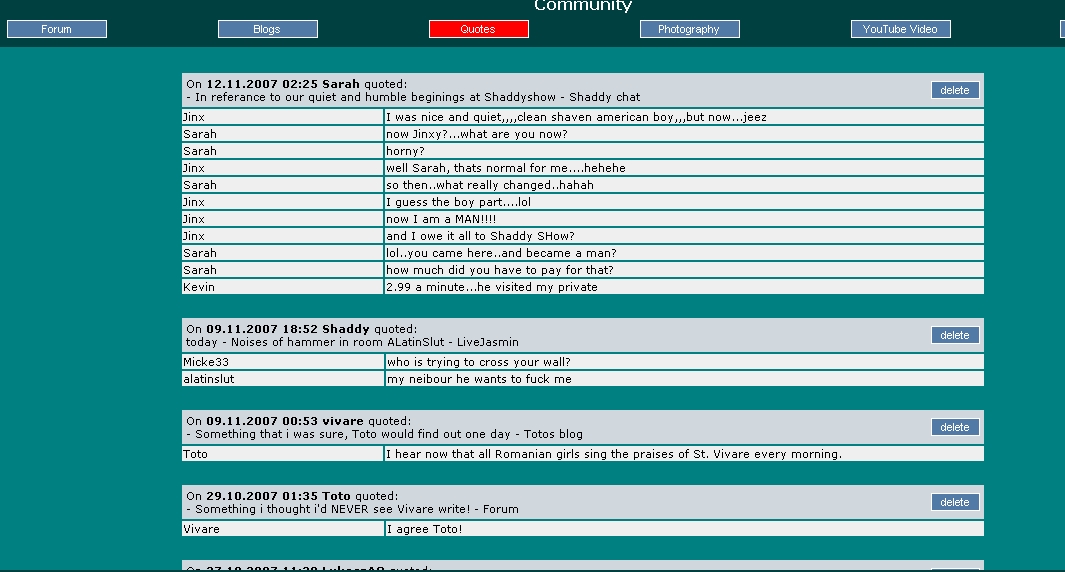This screenshot has width=1065, height=572.
Task: Select header 'On 29.10.2007 01:35 Toto quoted:'
Action: pos(292,497)
